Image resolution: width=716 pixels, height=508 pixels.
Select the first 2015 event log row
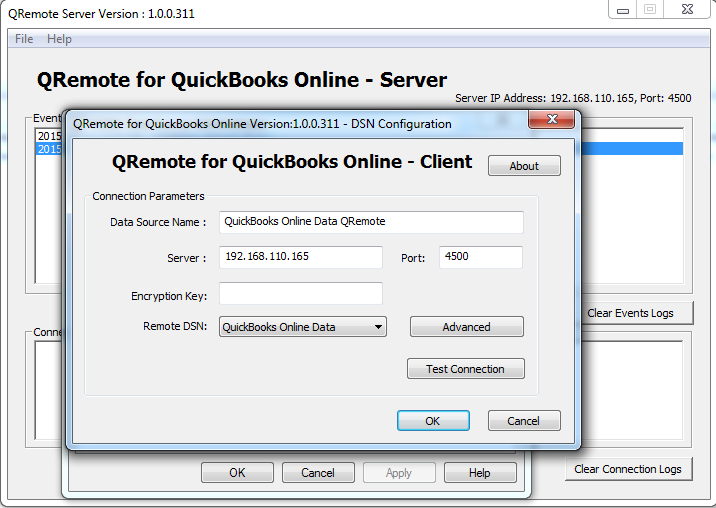point(49,136)
